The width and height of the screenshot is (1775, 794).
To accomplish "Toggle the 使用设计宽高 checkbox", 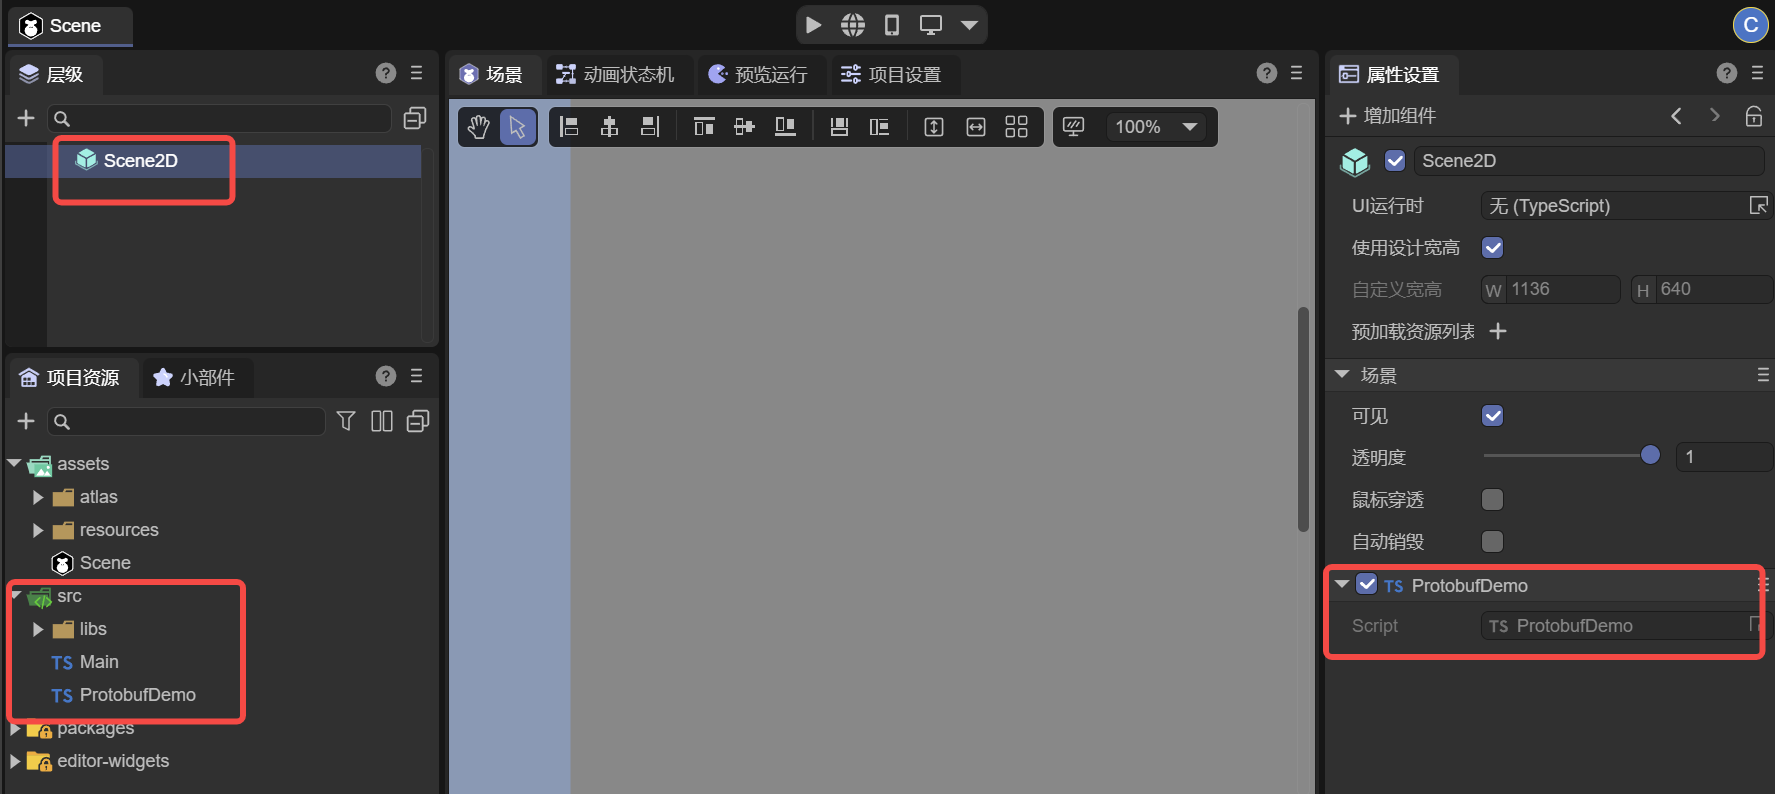I will (x=1492, y=248).
